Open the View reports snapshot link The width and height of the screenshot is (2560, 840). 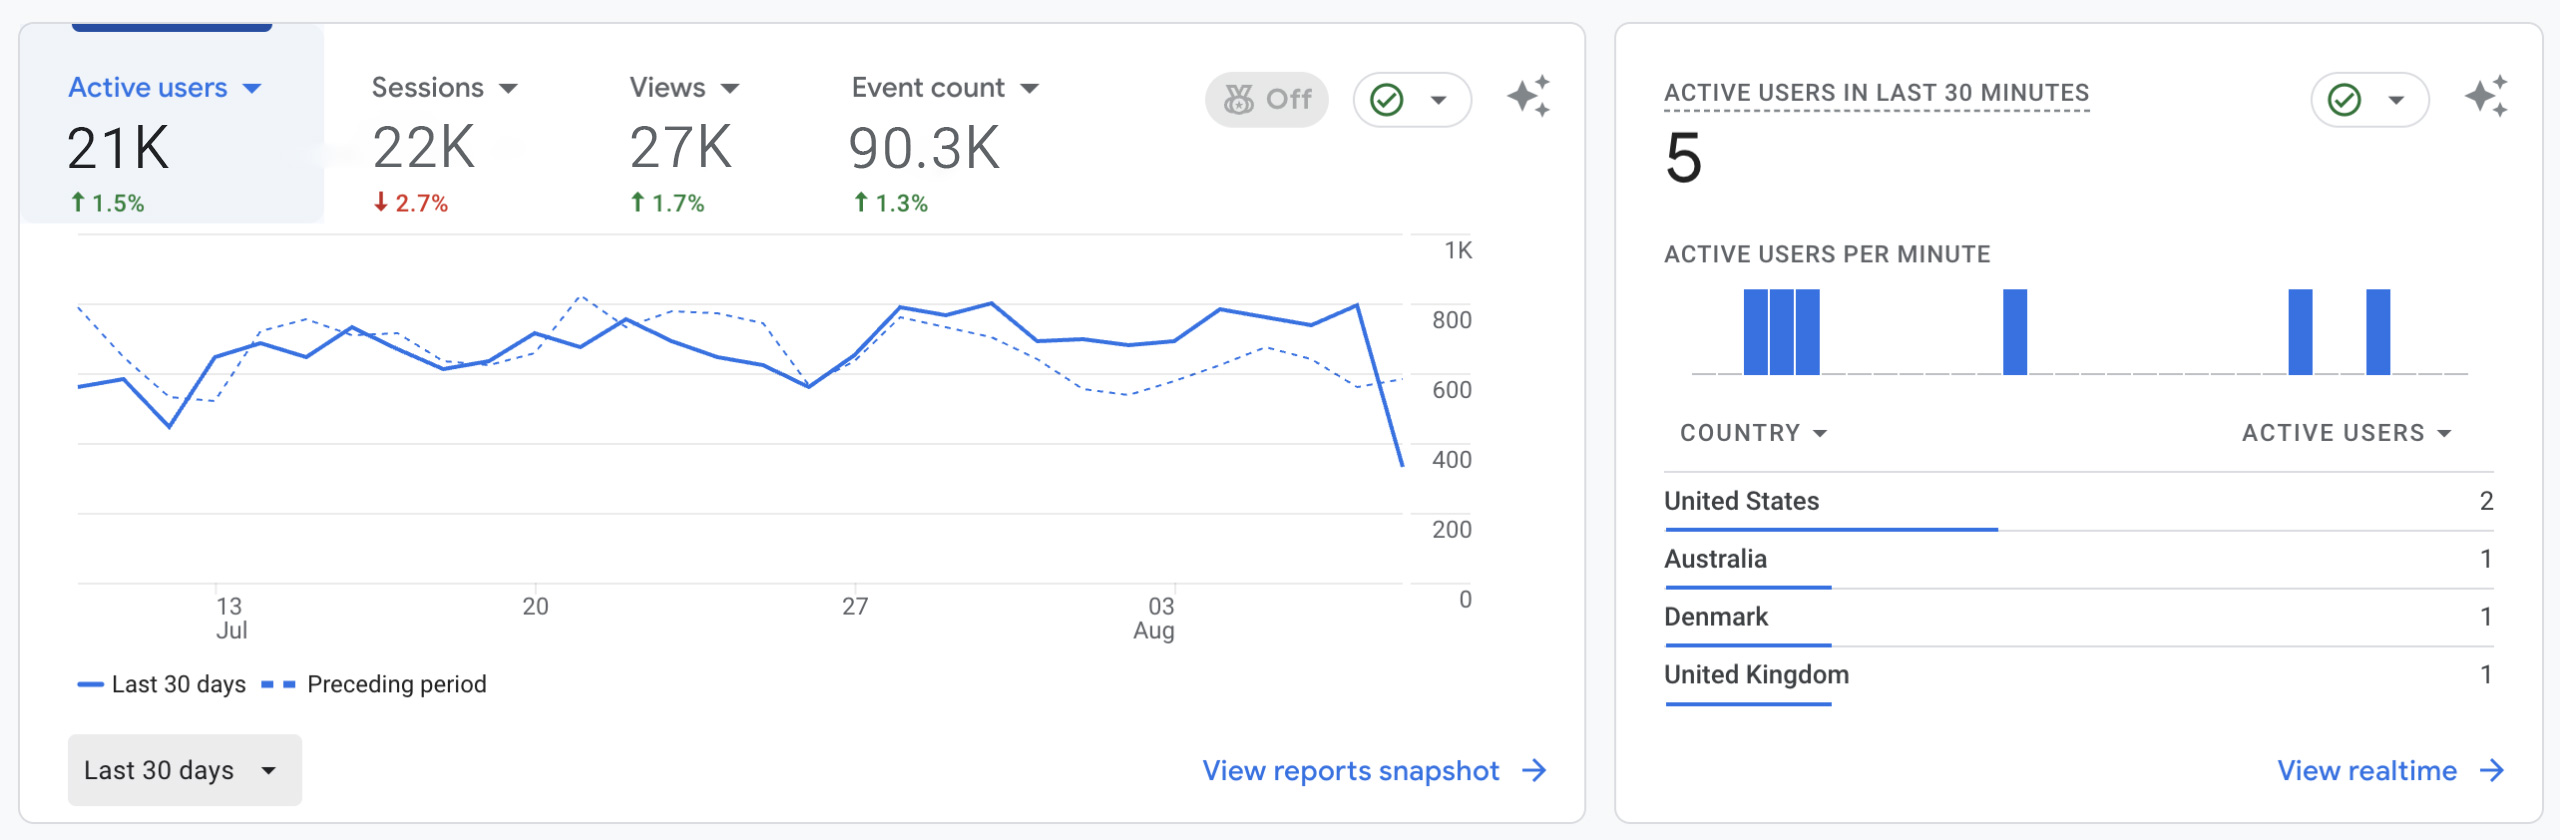click(1350, 770)
